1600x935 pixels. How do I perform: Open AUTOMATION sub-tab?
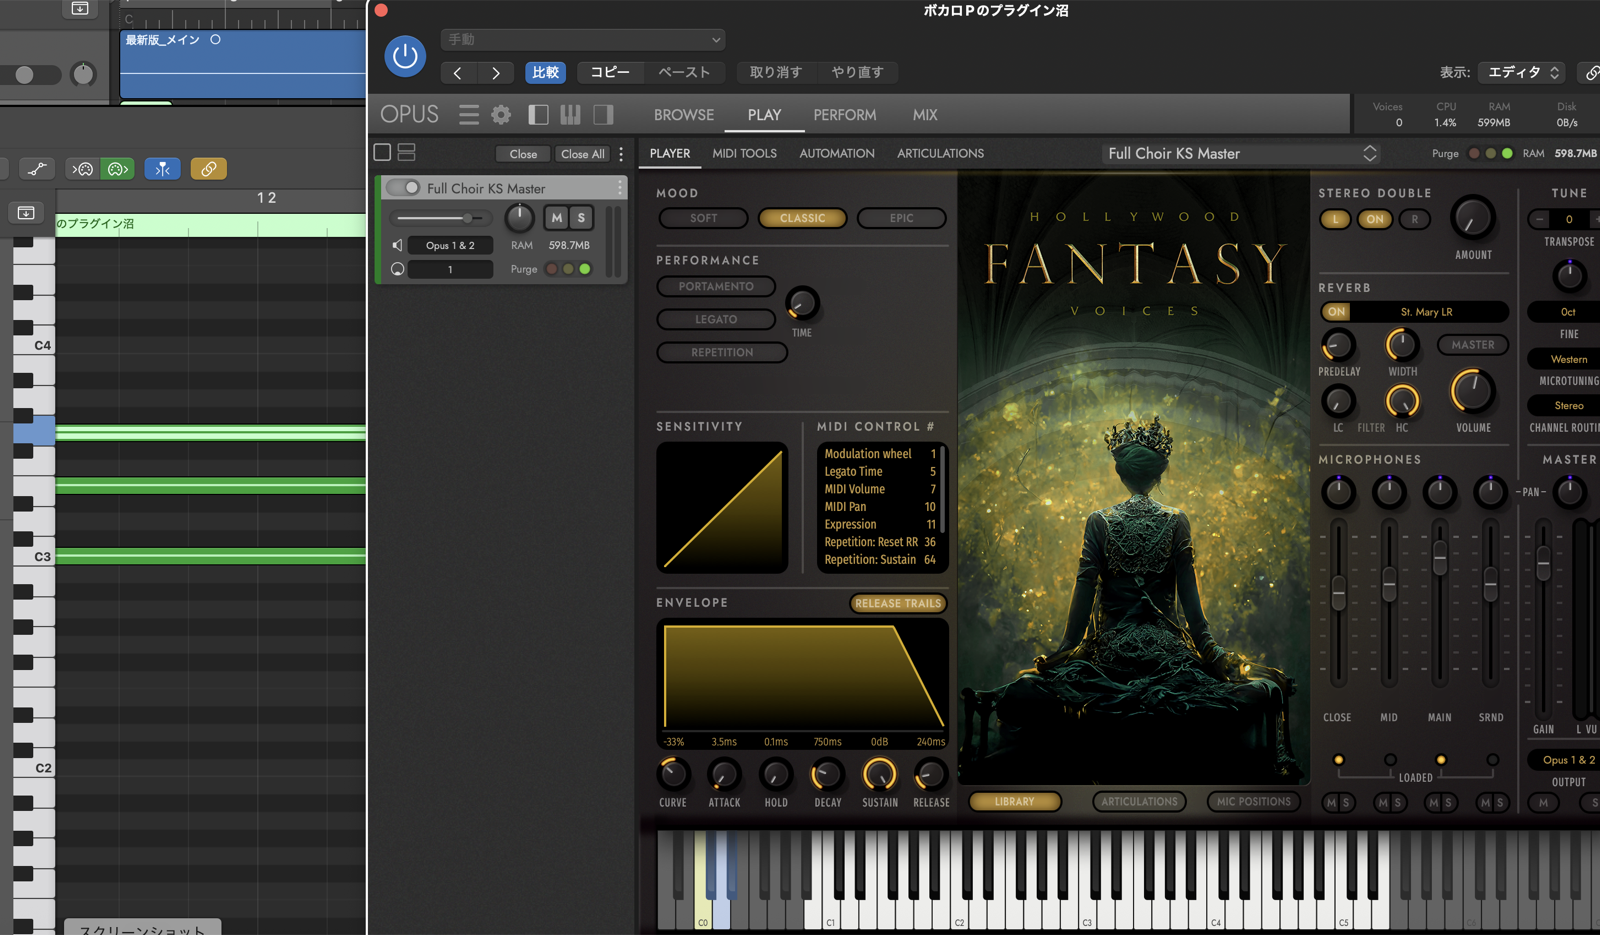click(837, 153)
